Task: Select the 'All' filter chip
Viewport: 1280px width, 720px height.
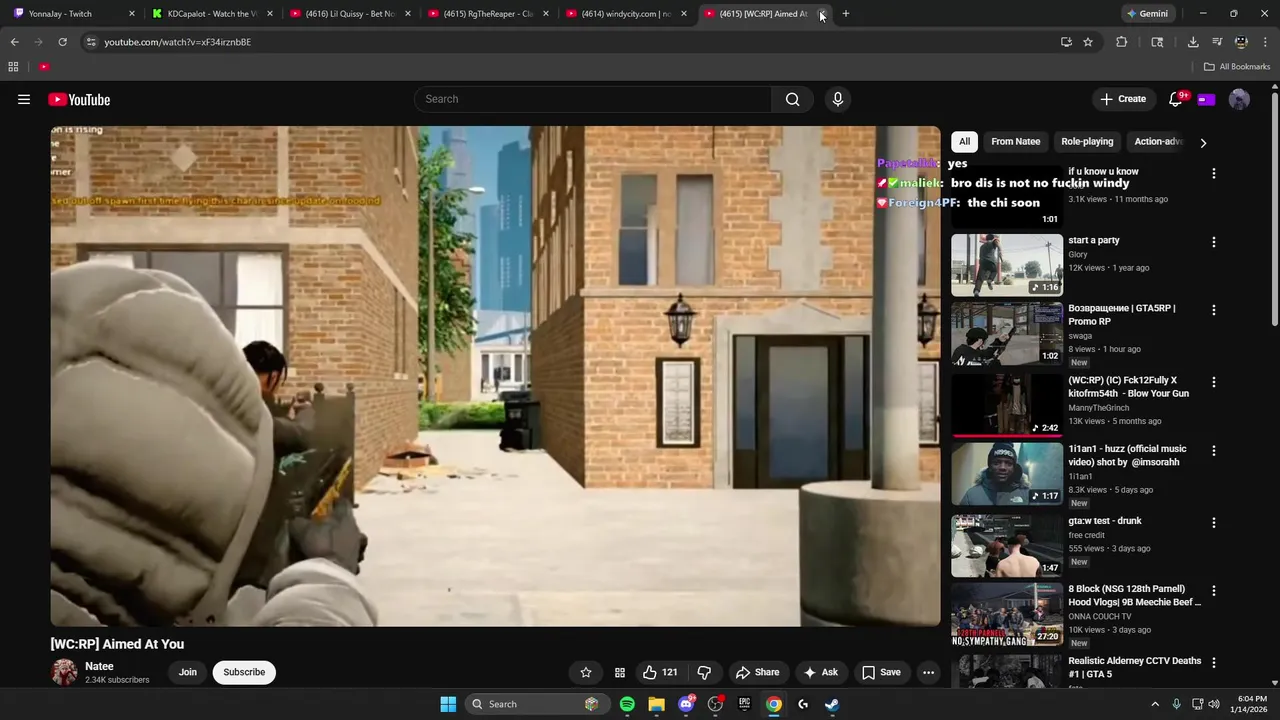Action: click(x=964, y=141)
